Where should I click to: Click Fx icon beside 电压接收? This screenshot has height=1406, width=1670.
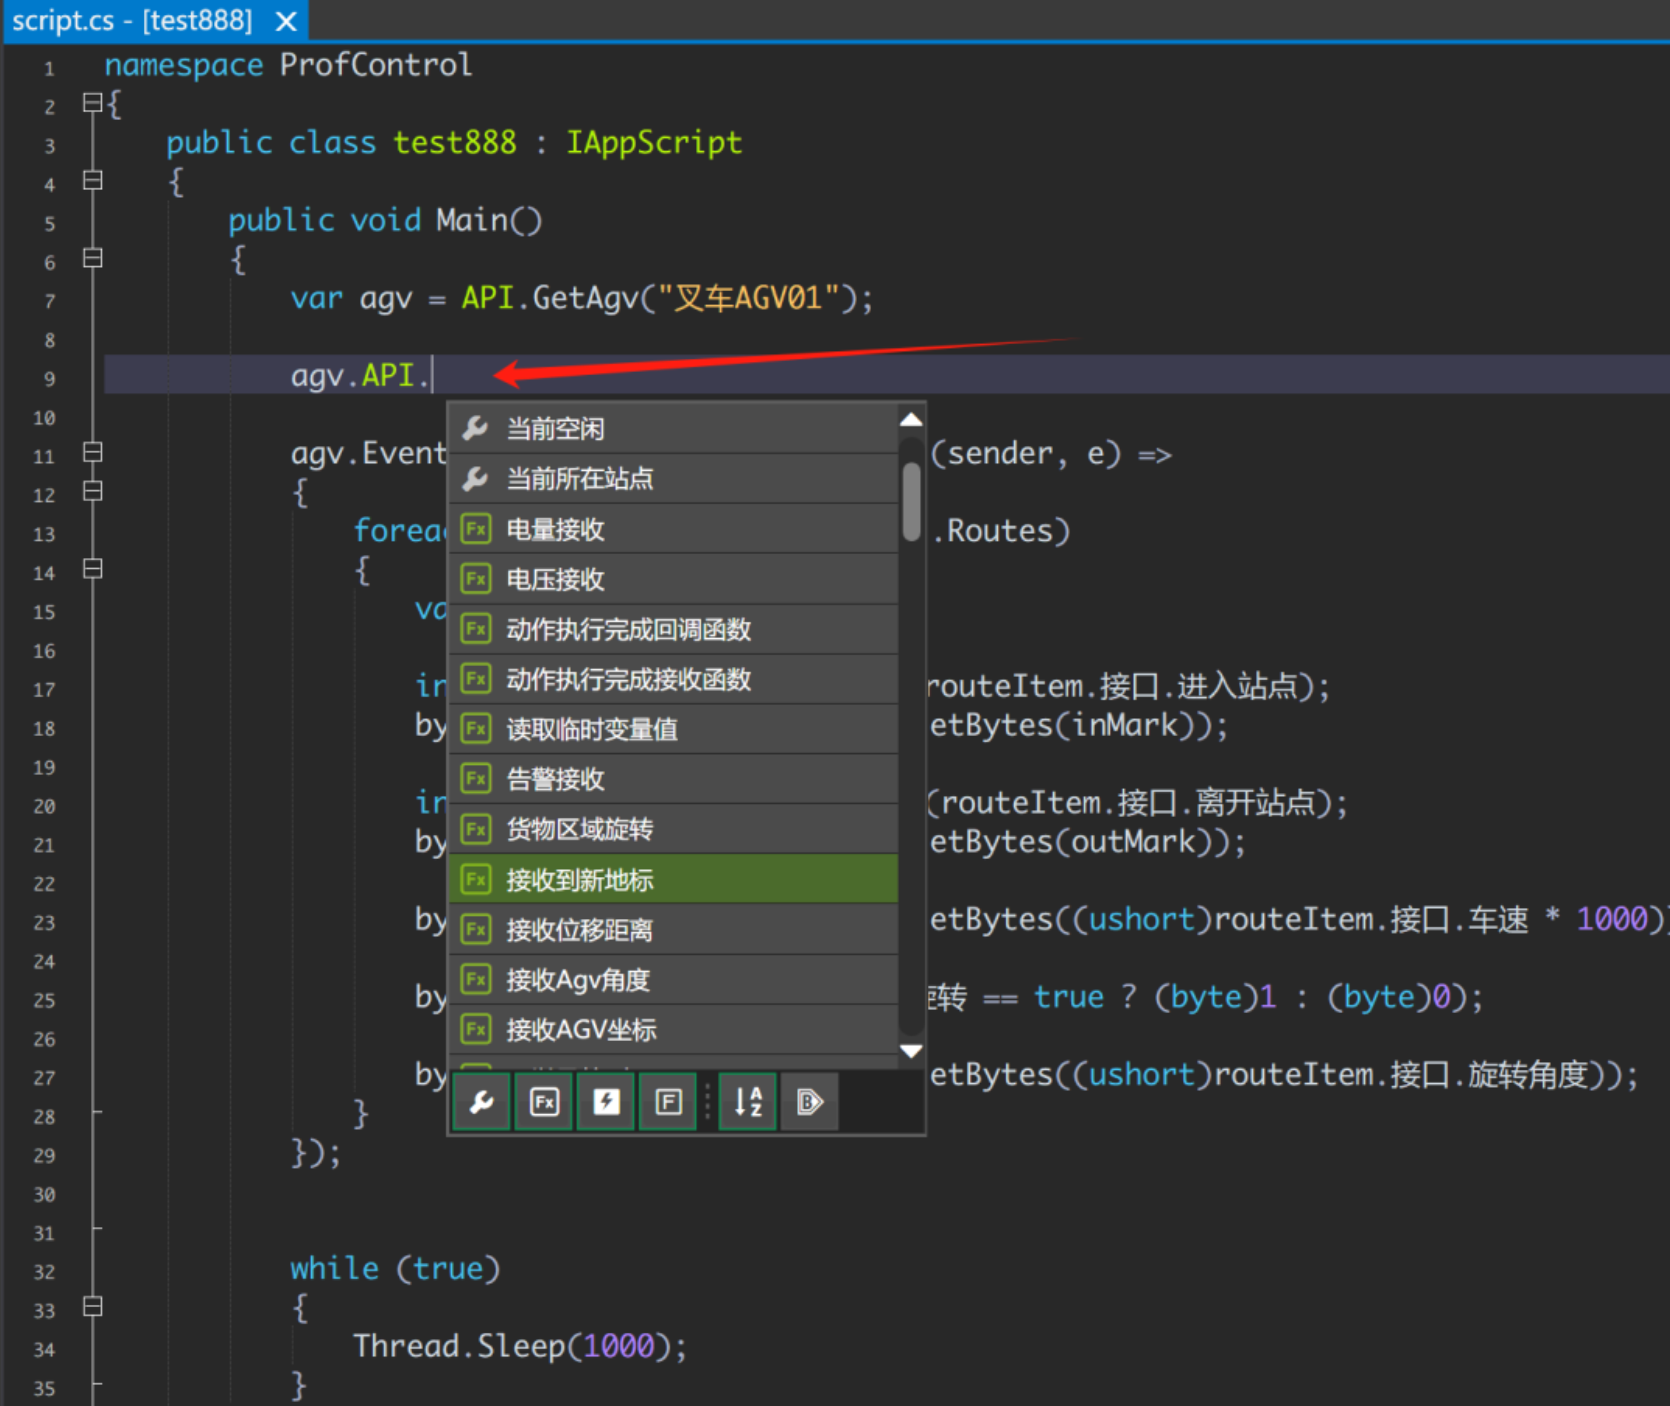coord(476,579)
